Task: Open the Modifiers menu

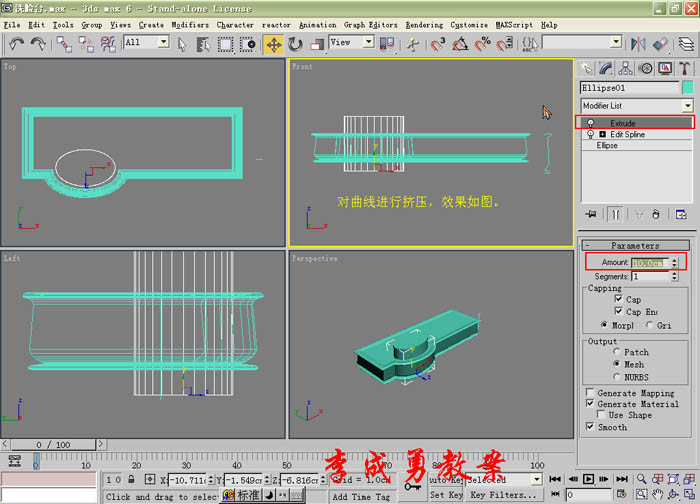Action: coord(190,25)
